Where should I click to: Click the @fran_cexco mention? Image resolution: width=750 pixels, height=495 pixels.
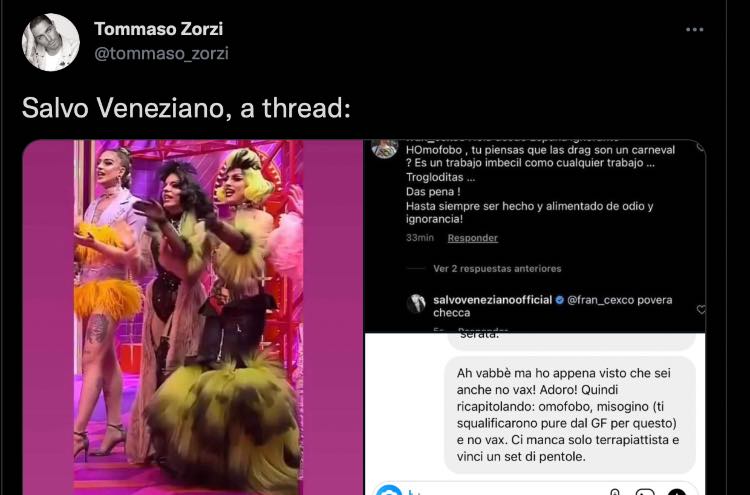pos(595,300)
